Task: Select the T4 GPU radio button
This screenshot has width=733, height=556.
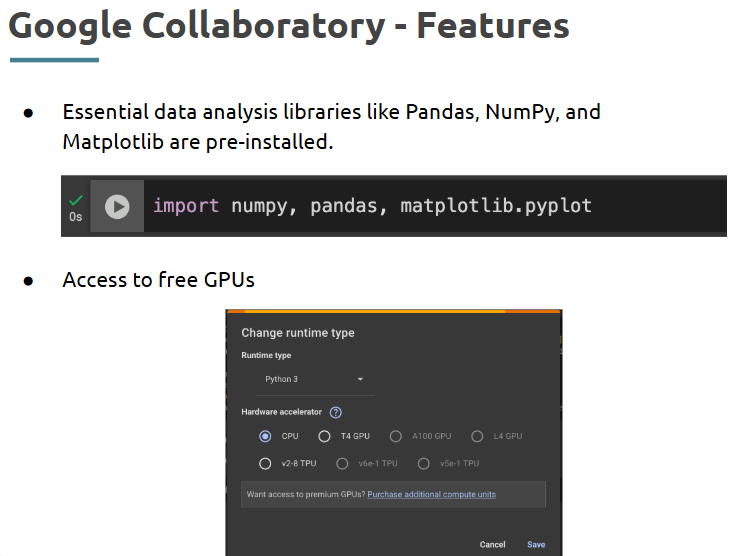Action: point(324,436)
